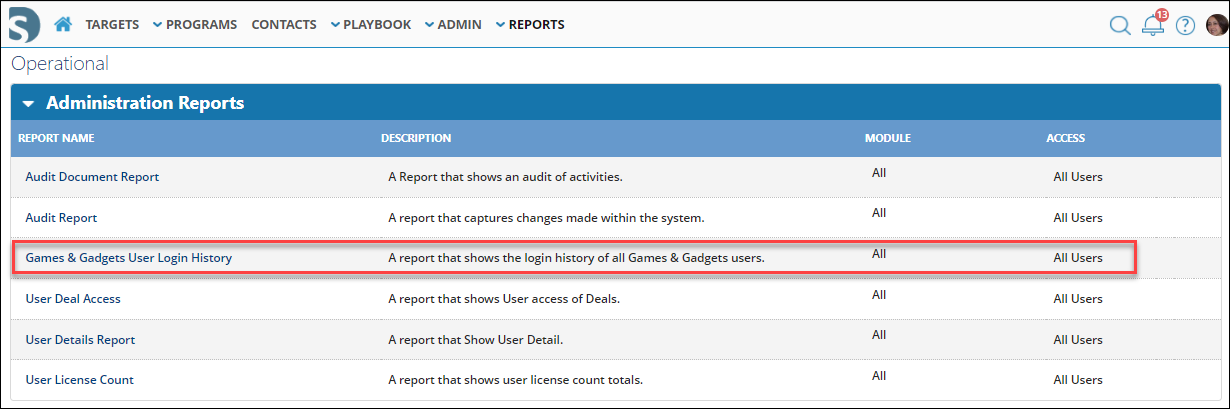Click 'A Report that shows an audit of activities.'
1230x409 pixels.
tap(505, 177)
